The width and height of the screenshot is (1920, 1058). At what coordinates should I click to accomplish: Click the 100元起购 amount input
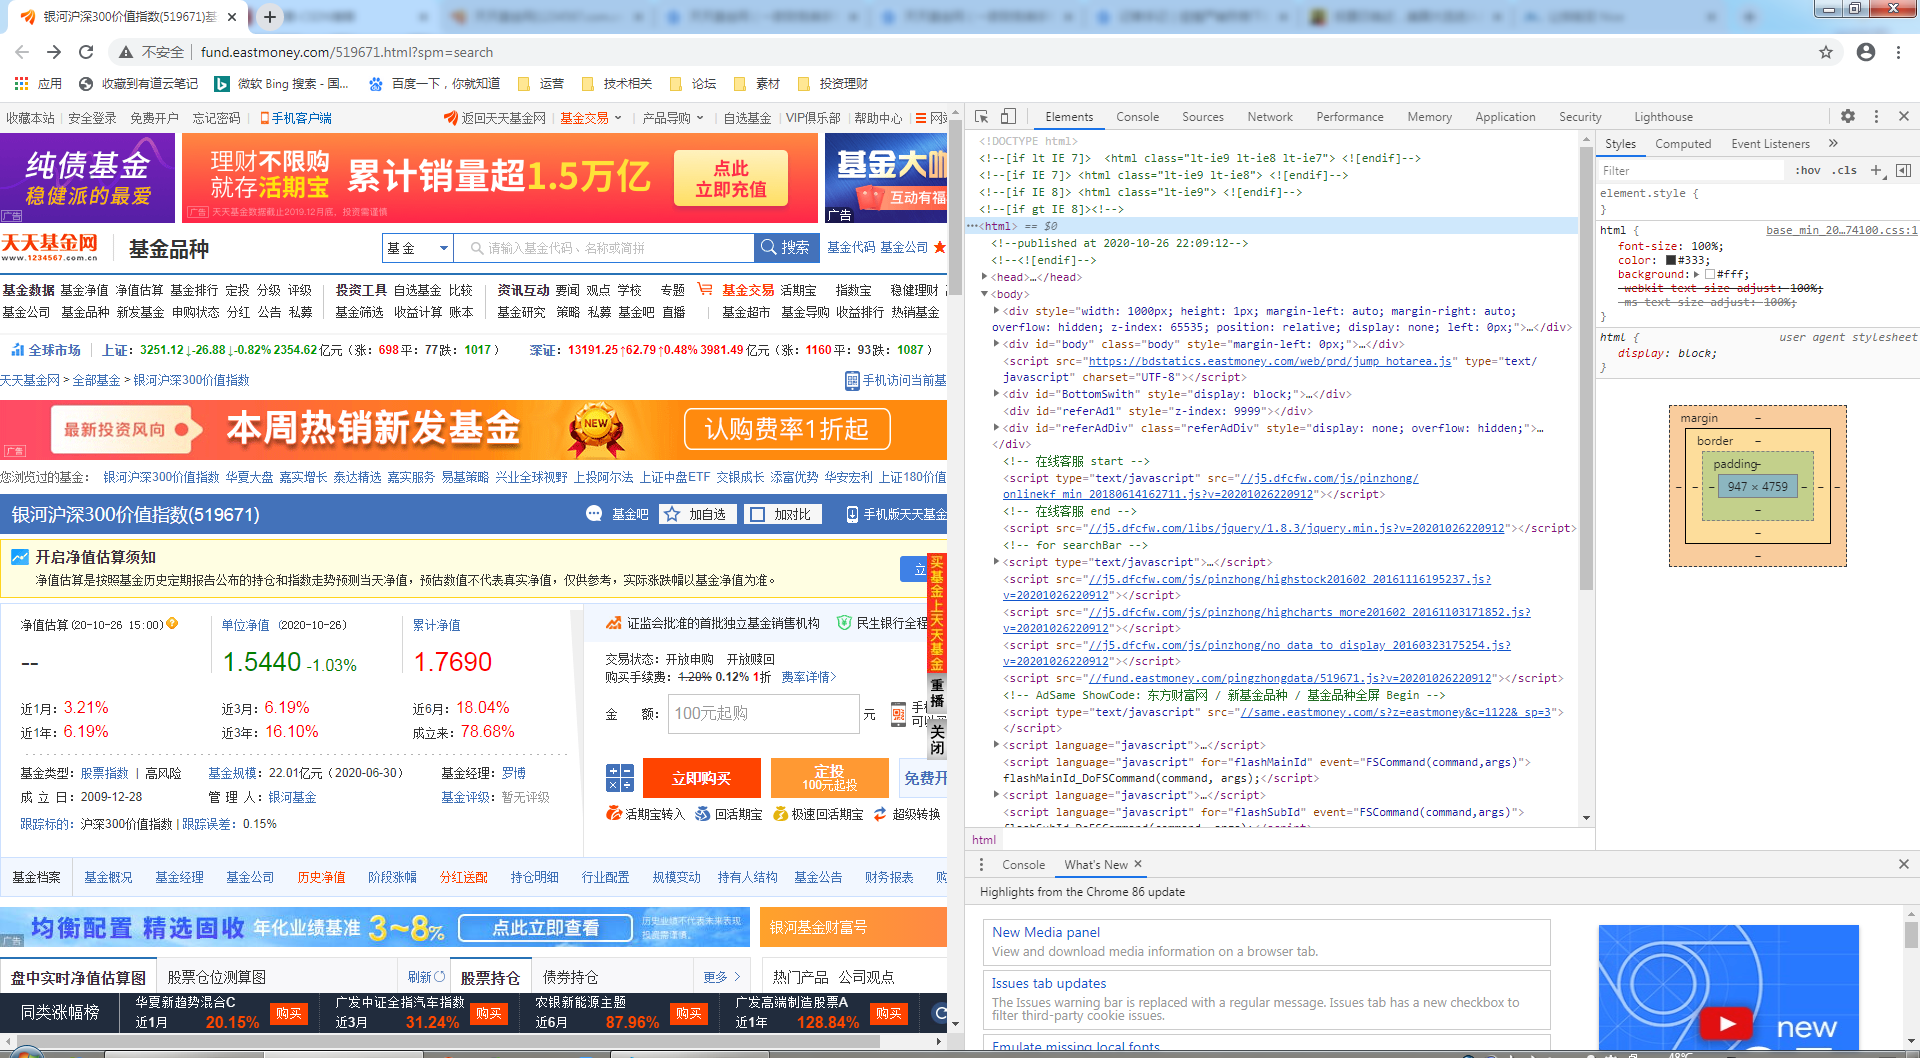pos(763,713)
